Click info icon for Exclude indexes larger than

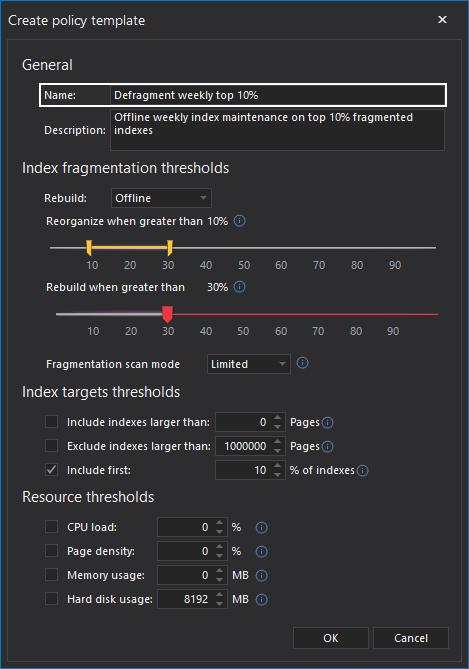(x=328, y=446)
